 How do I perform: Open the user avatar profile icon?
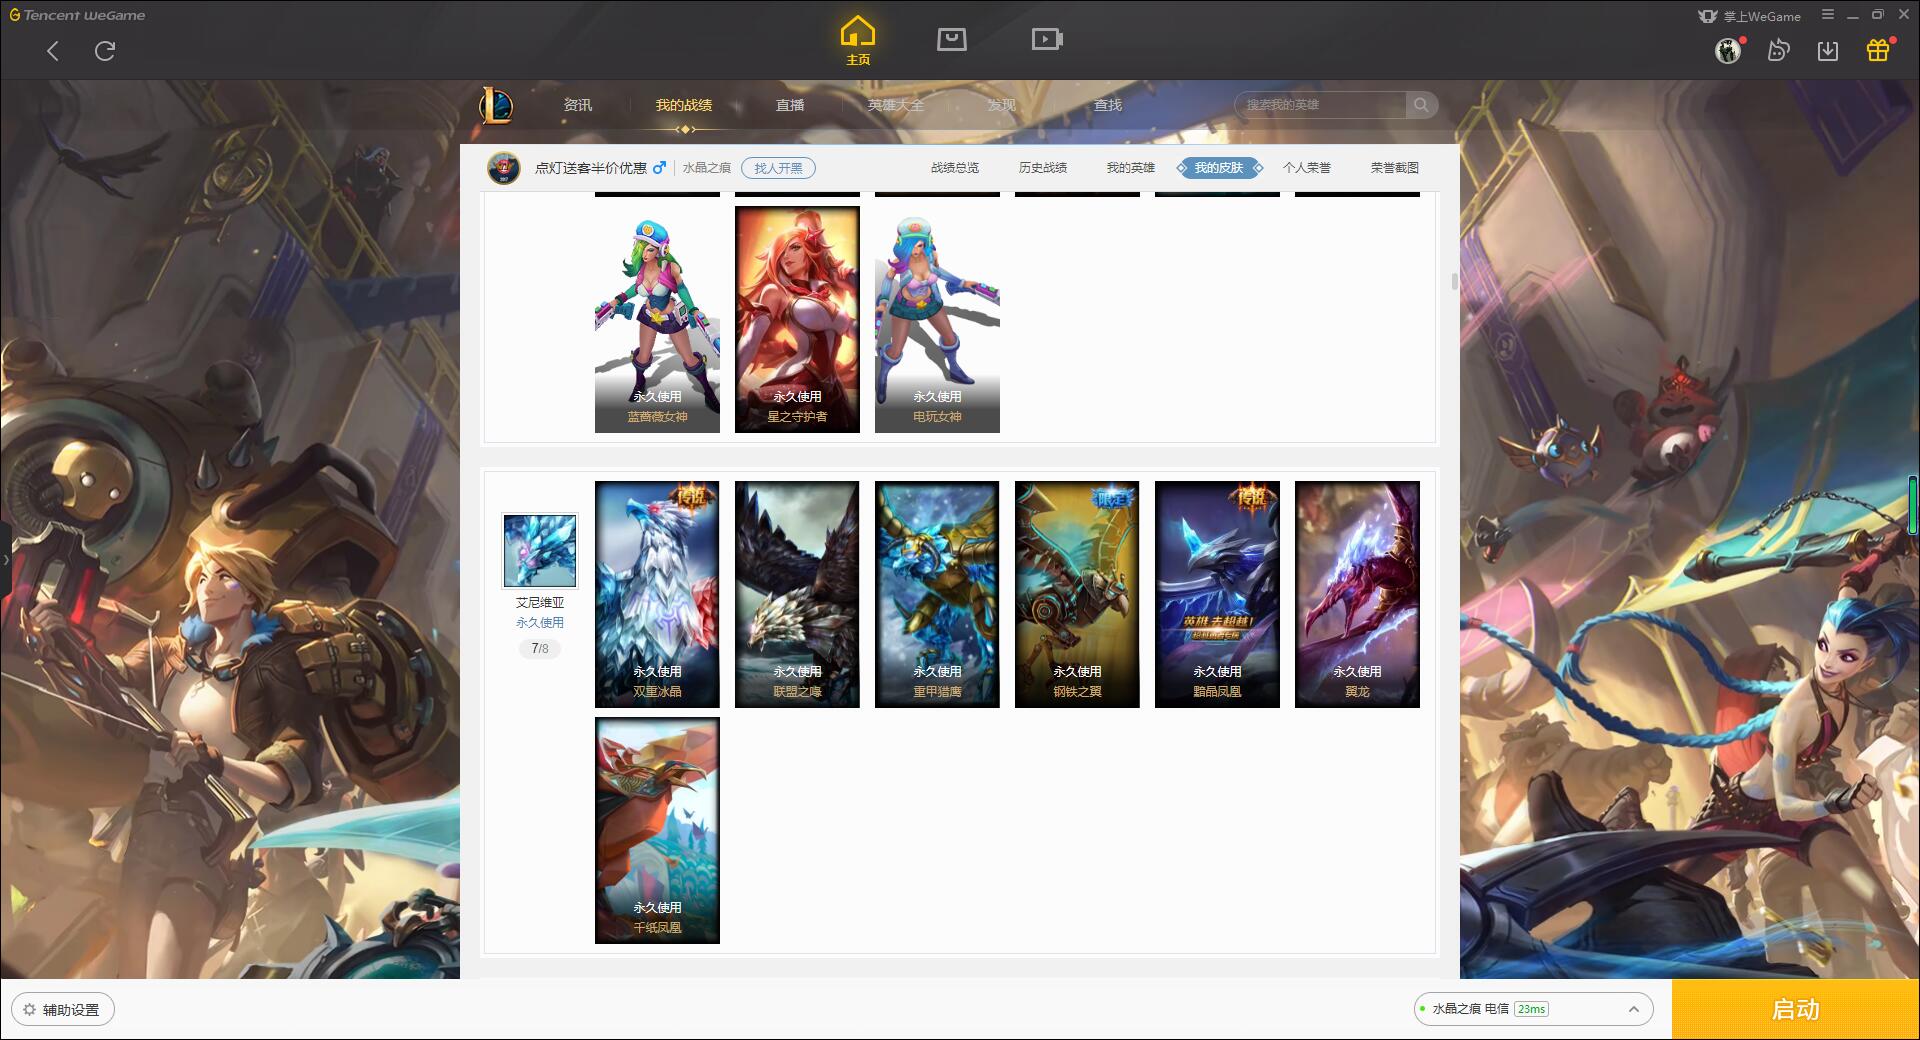pos(1727,50)
